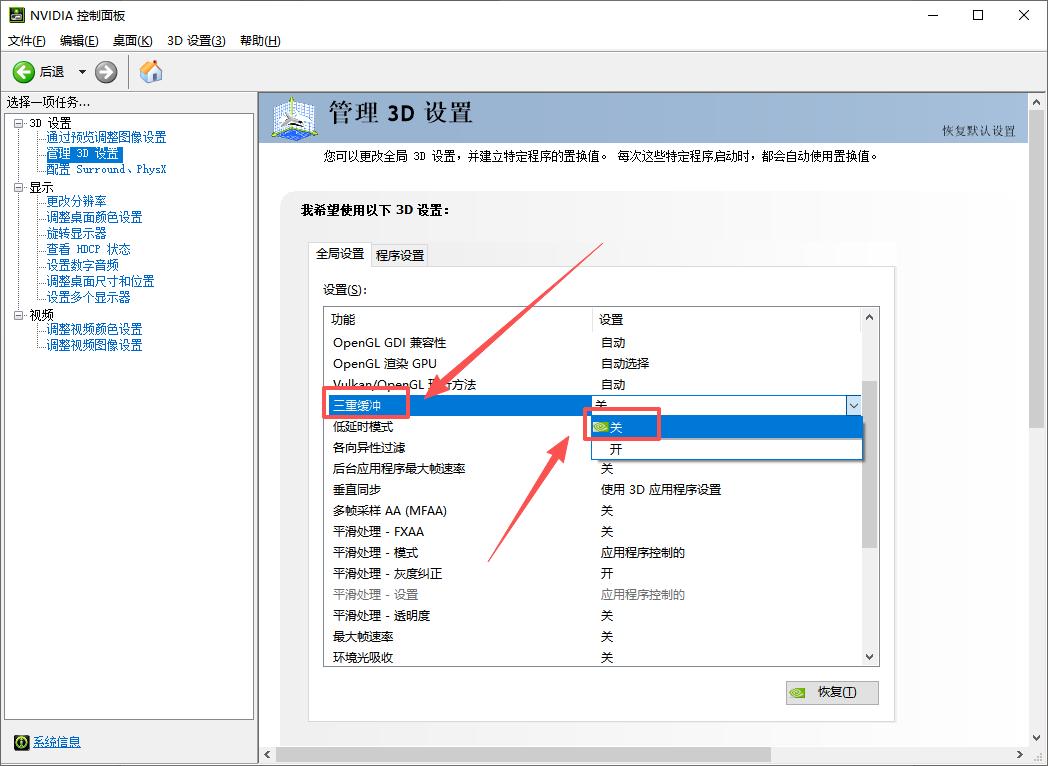
Task: Click the 功能 column header
Action: [x=458, y=320]
